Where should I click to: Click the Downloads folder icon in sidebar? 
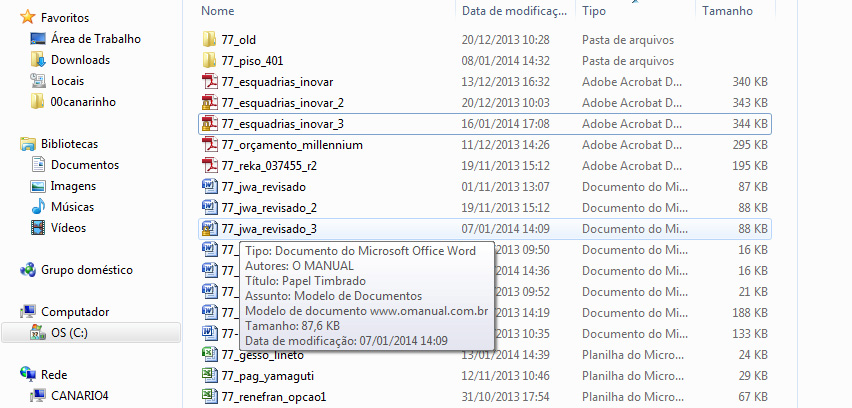[x=38, y=60]
